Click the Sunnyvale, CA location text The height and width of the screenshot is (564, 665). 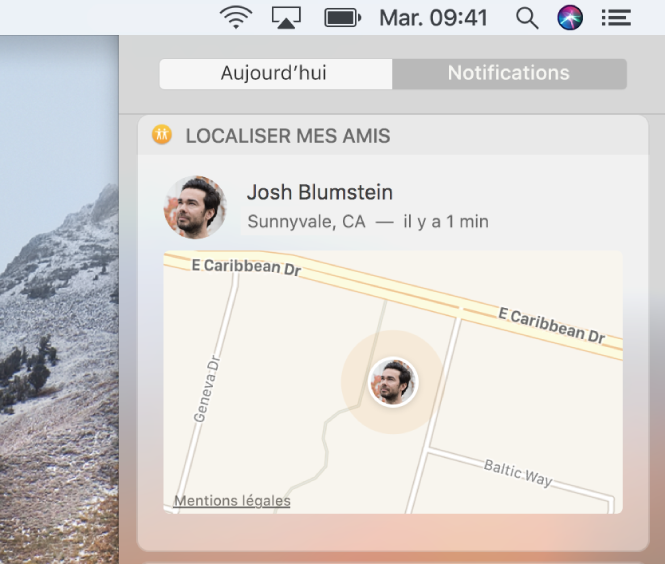point(306,221)
